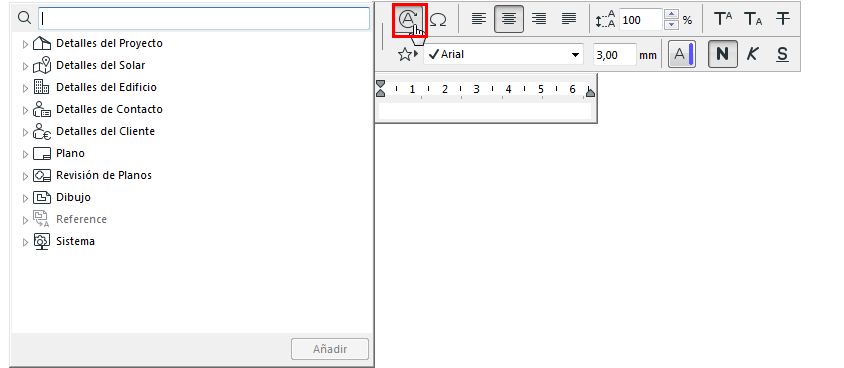Screen dimensions: 844x368
Task: Open the Insert Symbol omega icon
Action: tap(439, 20)
